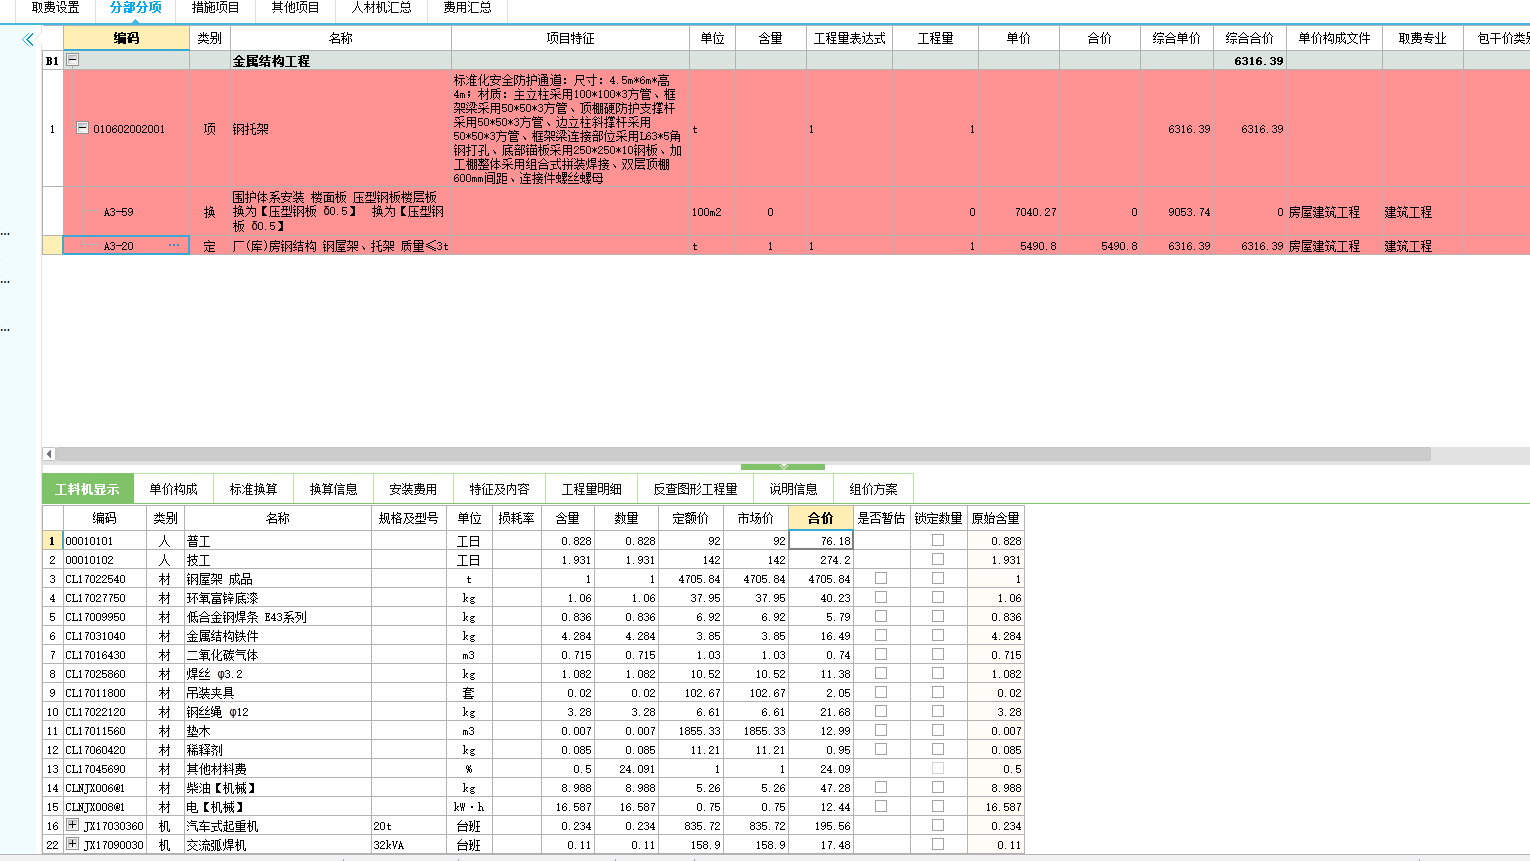1530x861 pixels.
Task: Click the 工程量表达式 column header
Action: [850, 38]
